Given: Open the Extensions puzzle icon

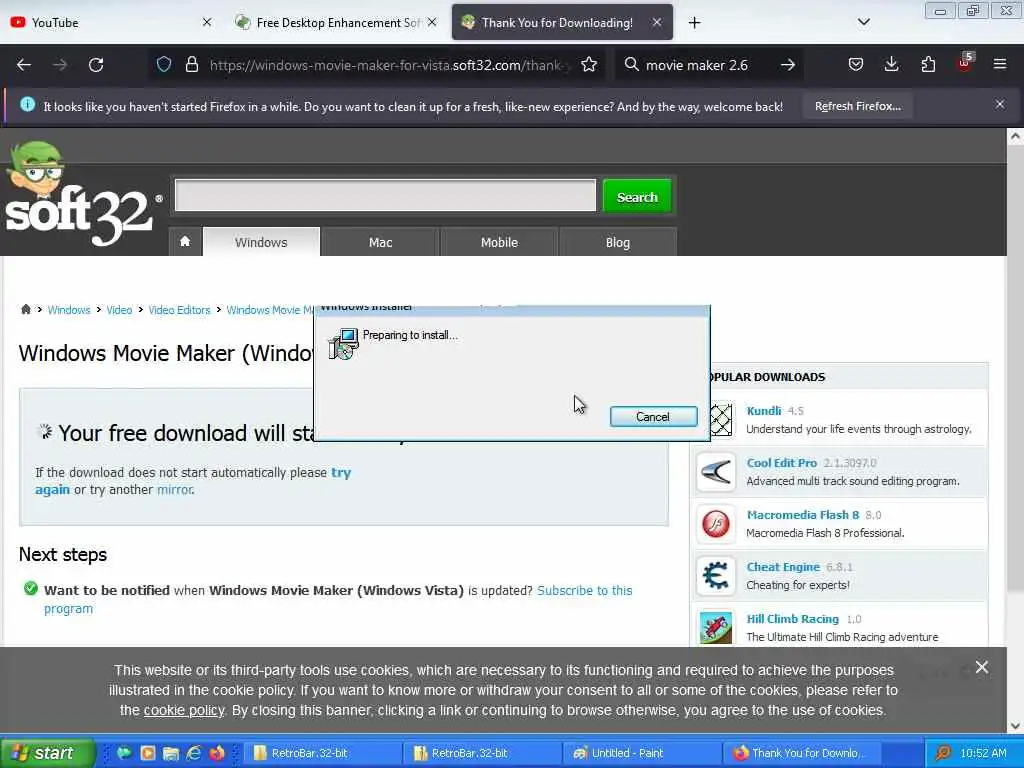Looking at the screenshot, I should (928, 64).
